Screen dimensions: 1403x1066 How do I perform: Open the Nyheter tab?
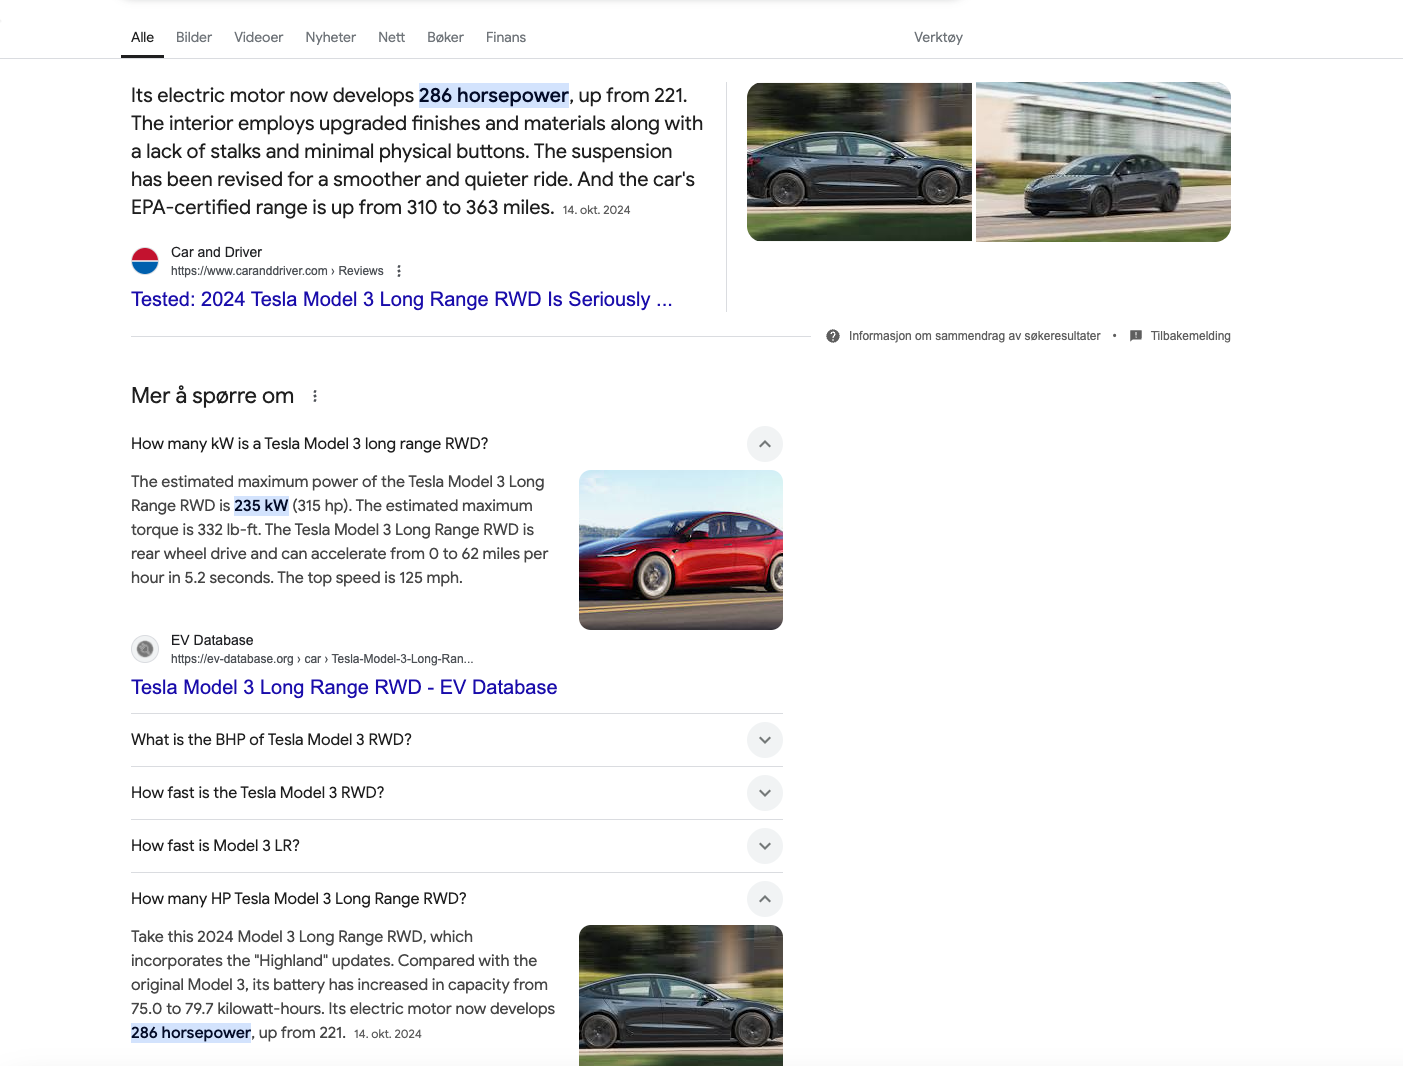tap(330, 37)
